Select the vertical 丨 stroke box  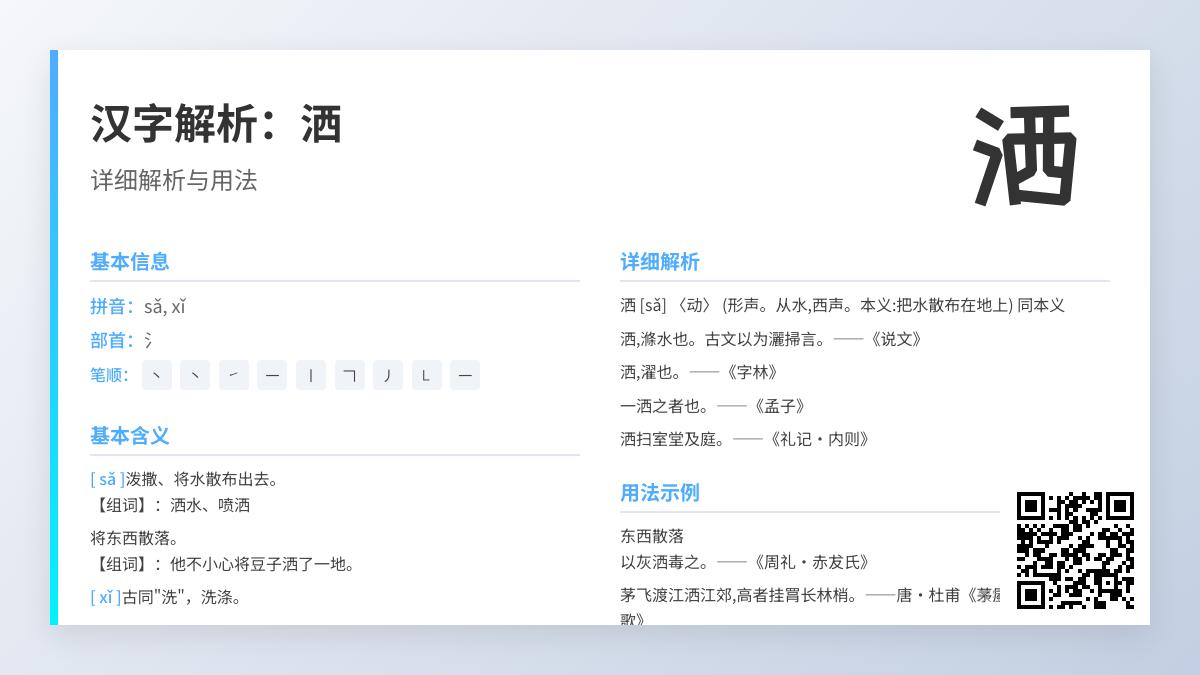[311, 375]
